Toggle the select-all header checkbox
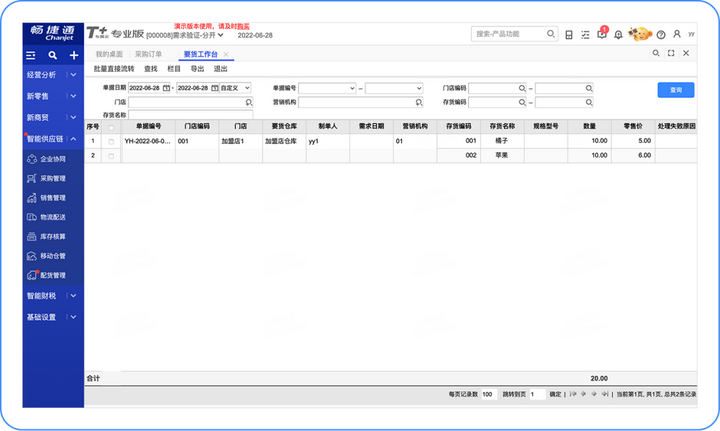Screen dimensions: 720x431 111,128
